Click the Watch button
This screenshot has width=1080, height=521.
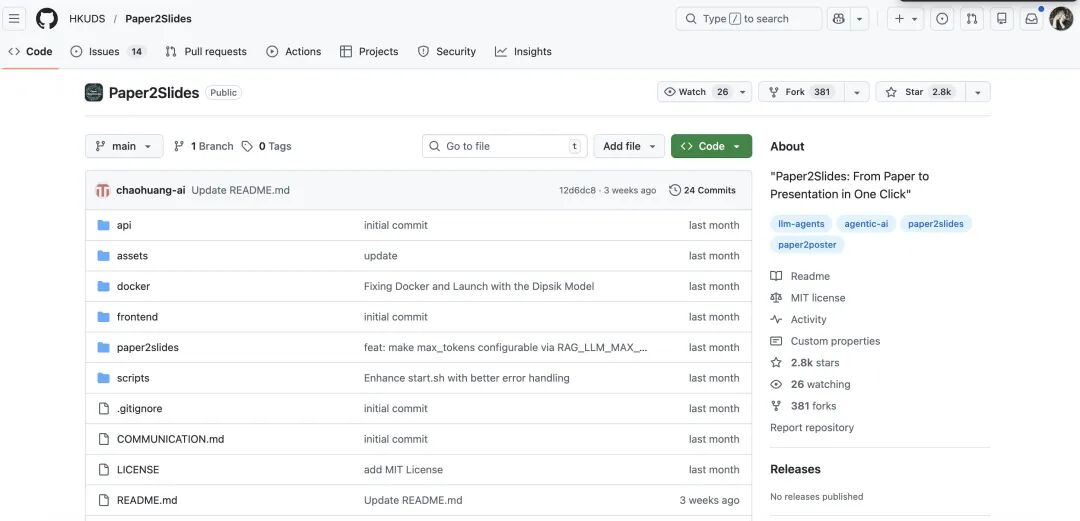[696, 92]
